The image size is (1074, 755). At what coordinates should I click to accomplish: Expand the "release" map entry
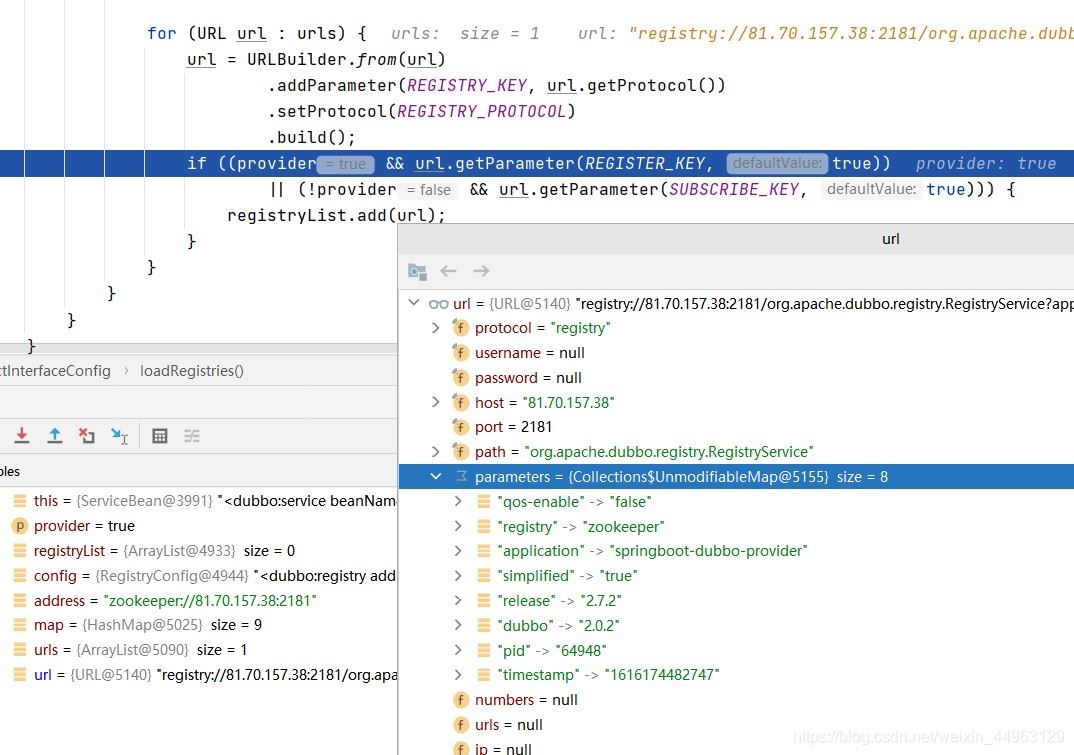click(458, 600)
